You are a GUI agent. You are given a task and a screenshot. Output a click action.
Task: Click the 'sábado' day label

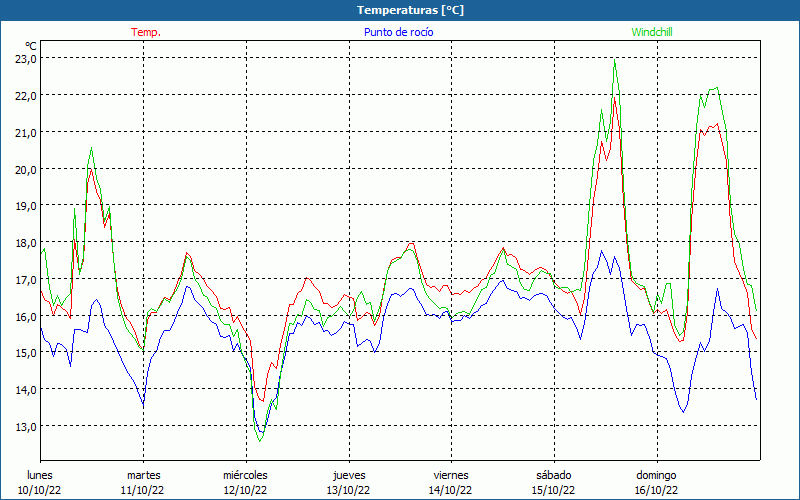[554, 475]
